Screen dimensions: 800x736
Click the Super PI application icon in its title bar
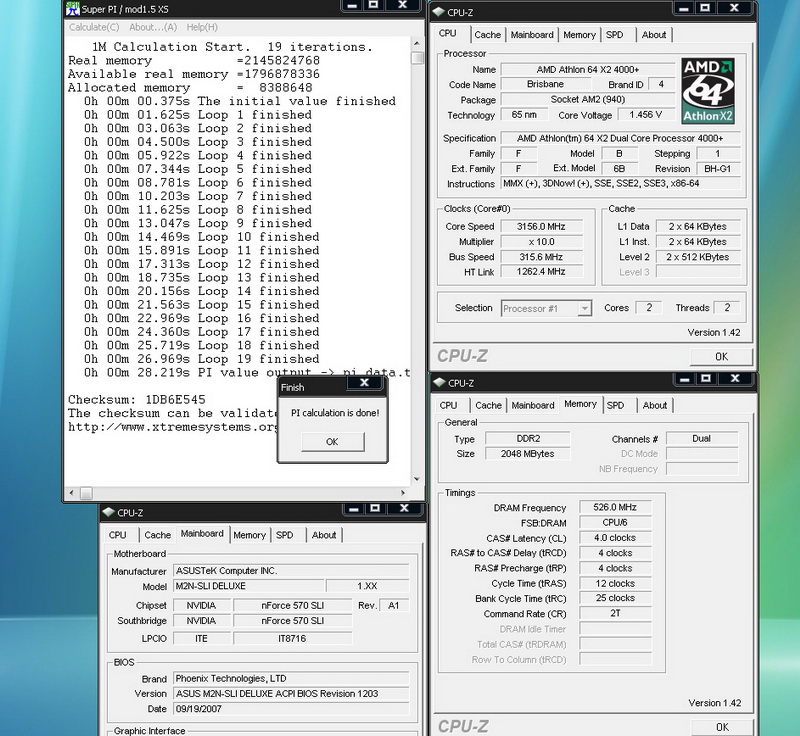pos(73,9)
